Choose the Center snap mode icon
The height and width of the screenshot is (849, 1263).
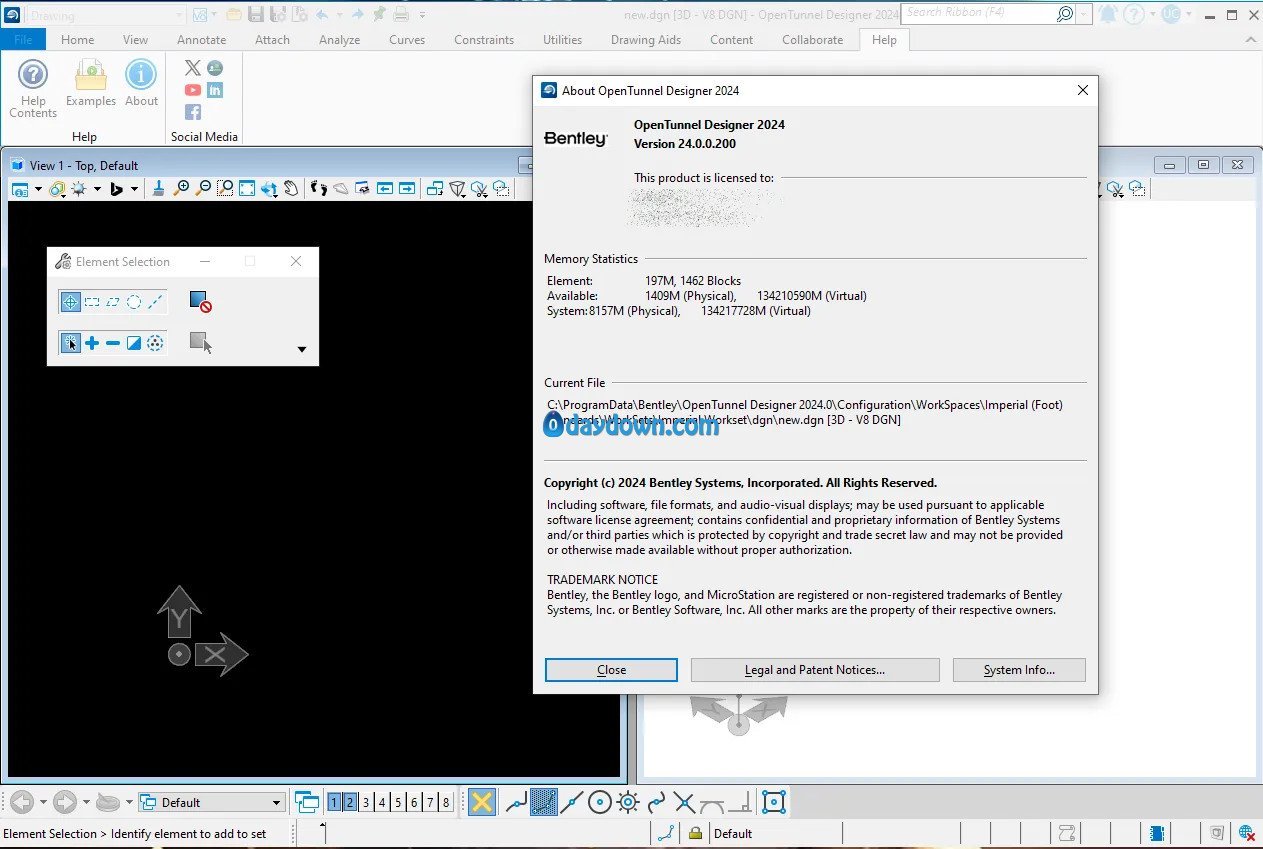600,802
